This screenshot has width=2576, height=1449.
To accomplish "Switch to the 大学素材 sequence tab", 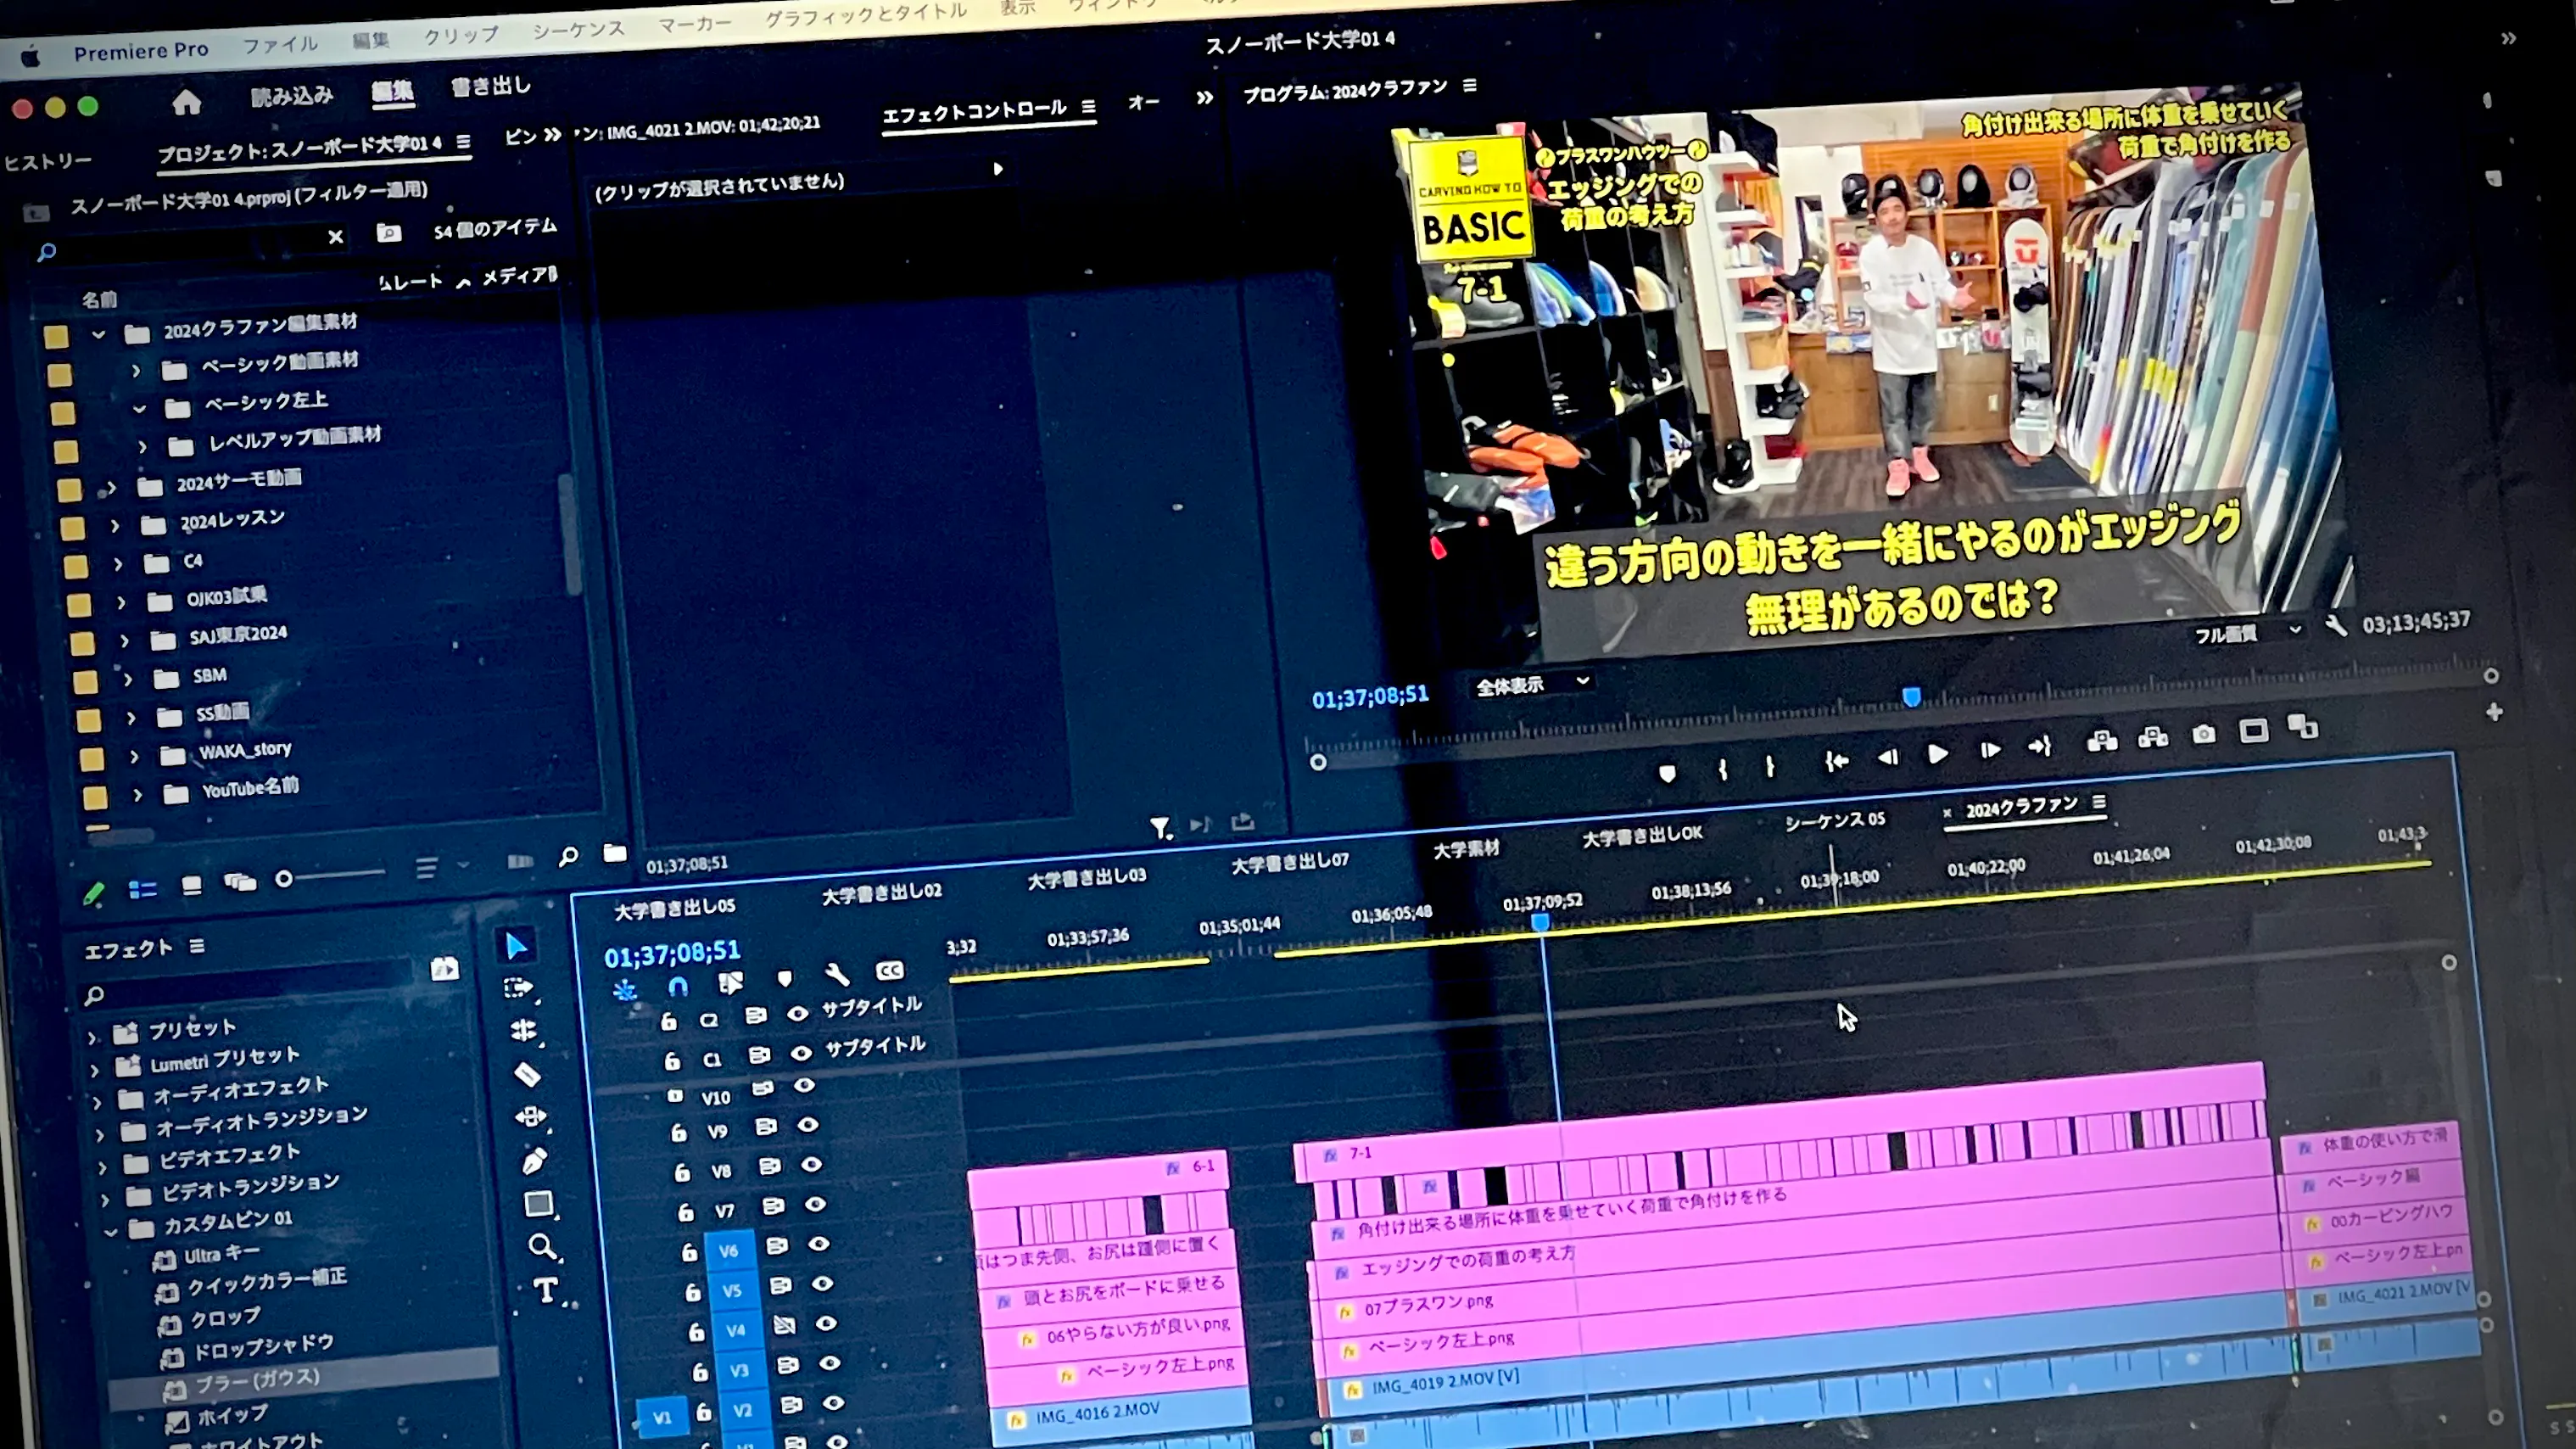I will [x=1466, y=849].
